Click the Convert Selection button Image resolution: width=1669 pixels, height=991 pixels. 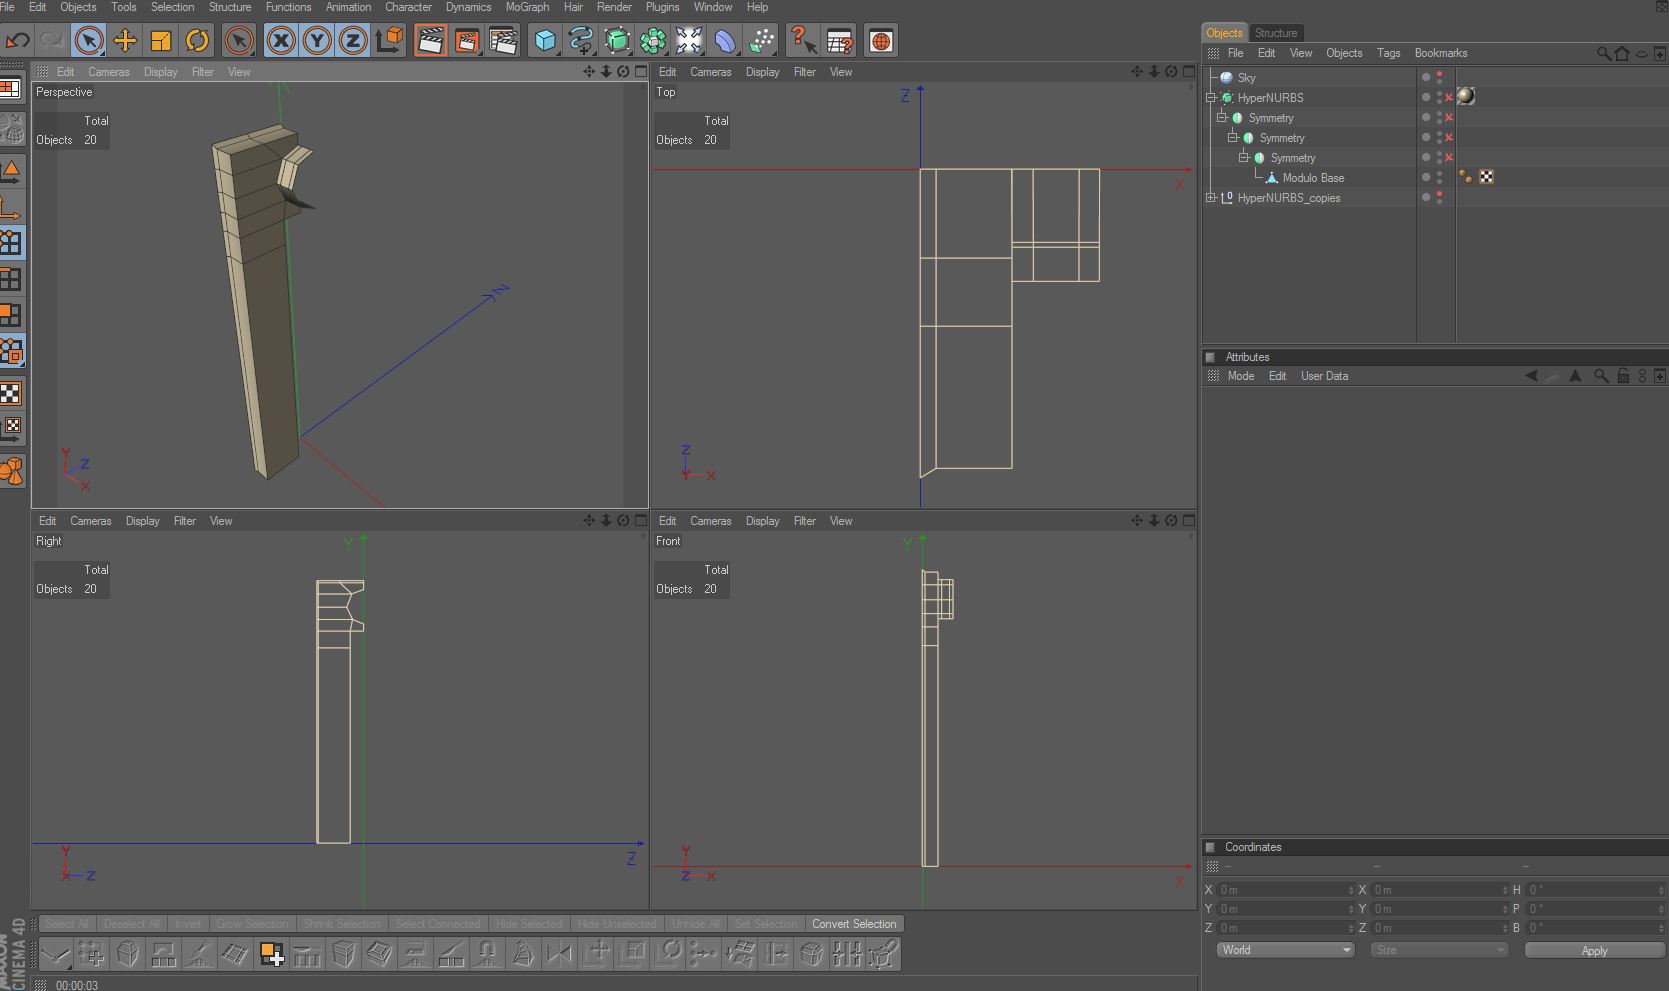pyautogui.click(x=854, y=924)
